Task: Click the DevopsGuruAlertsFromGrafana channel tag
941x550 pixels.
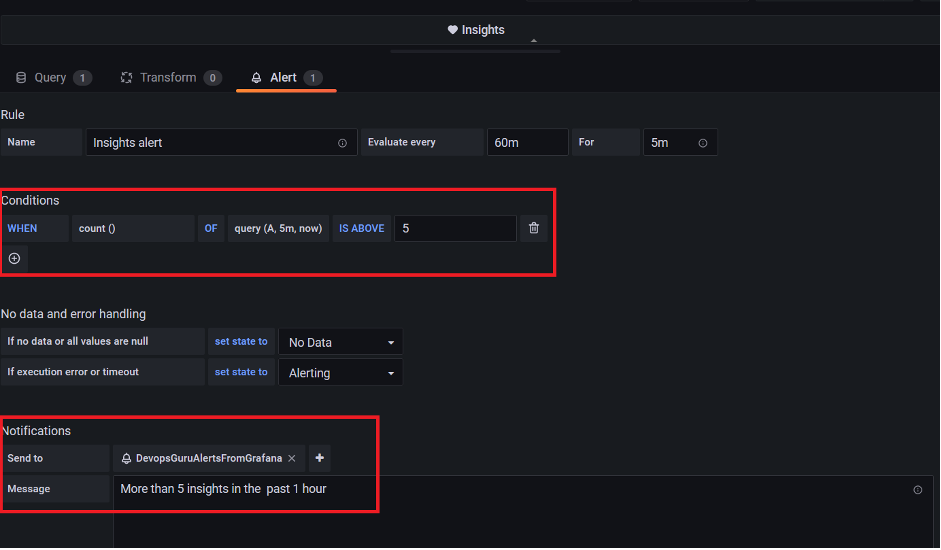Action: tap(209, 458)
